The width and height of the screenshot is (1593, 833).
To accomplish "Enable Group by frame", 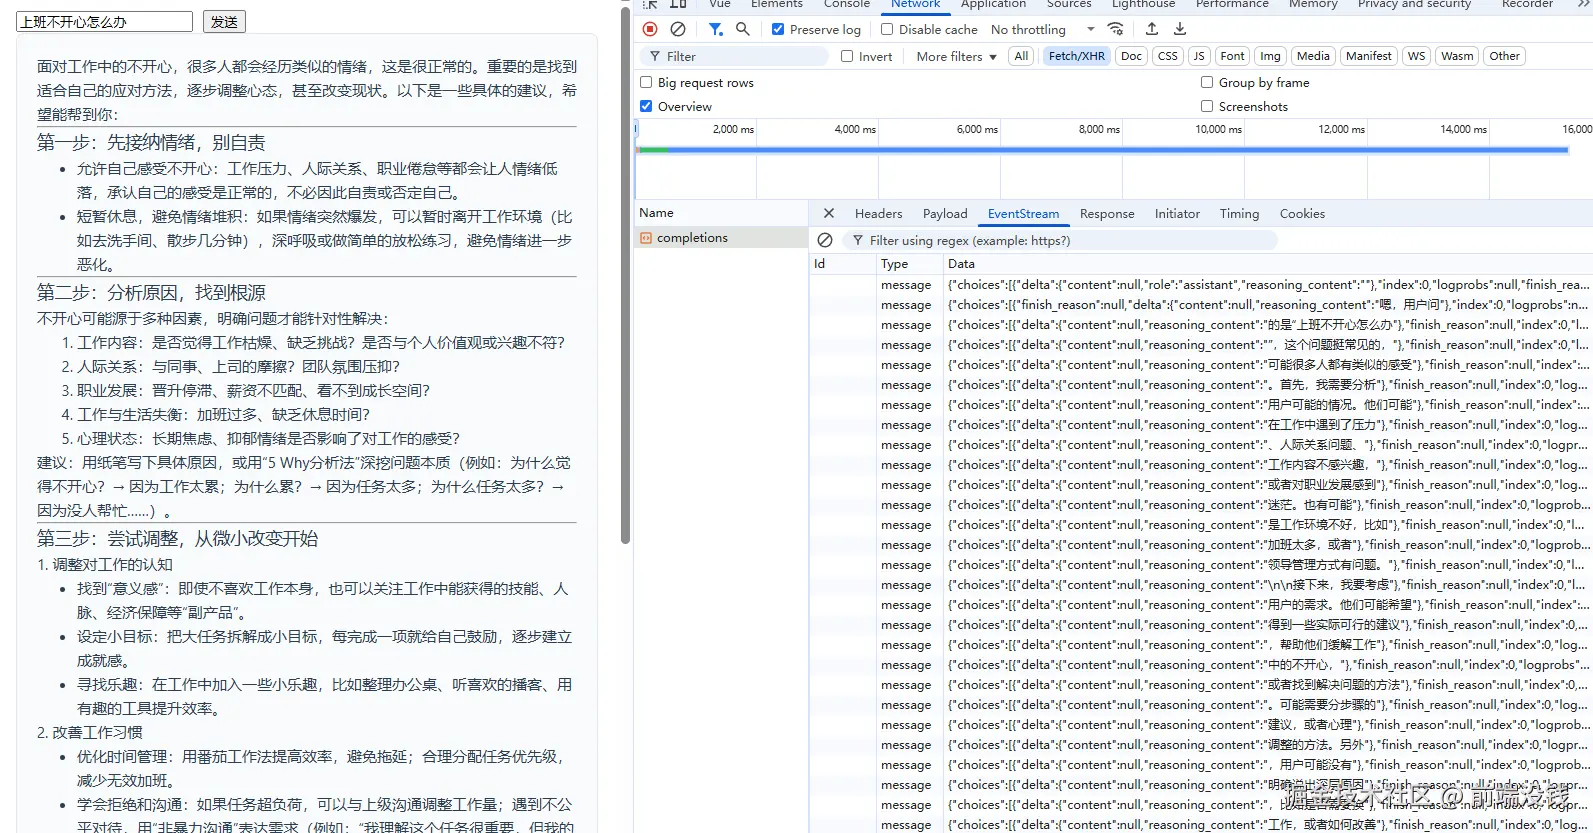I will [1207, 82].
